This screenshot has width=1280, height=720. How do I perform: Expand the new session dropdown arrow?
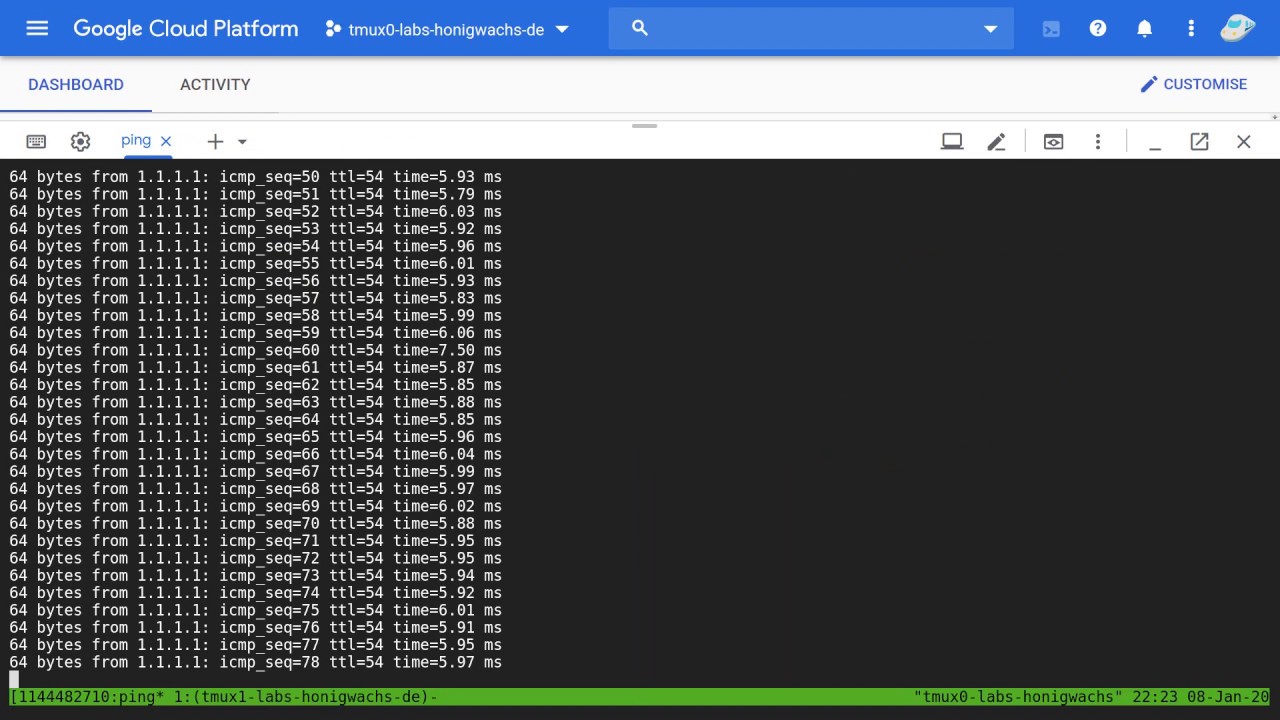coord(242,142)
